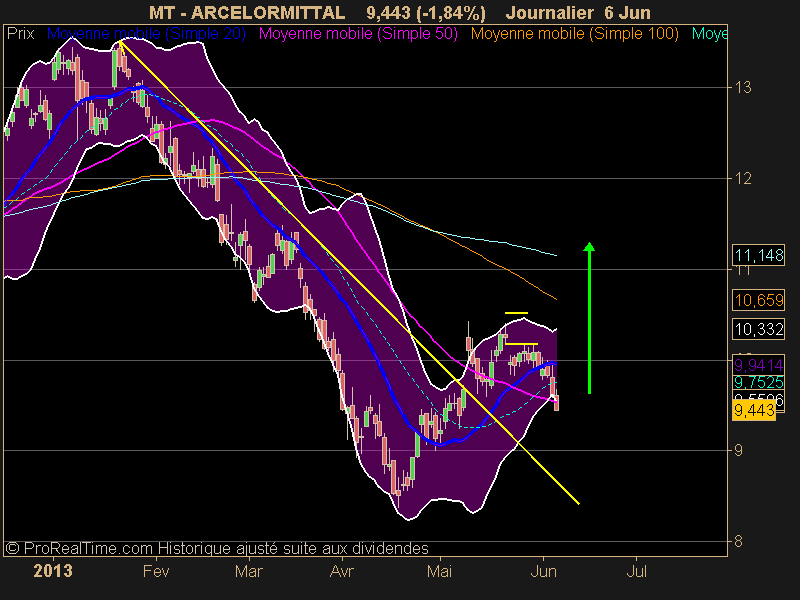Click the MT - ARCELORMITTAL chart title

pos(247,12)
